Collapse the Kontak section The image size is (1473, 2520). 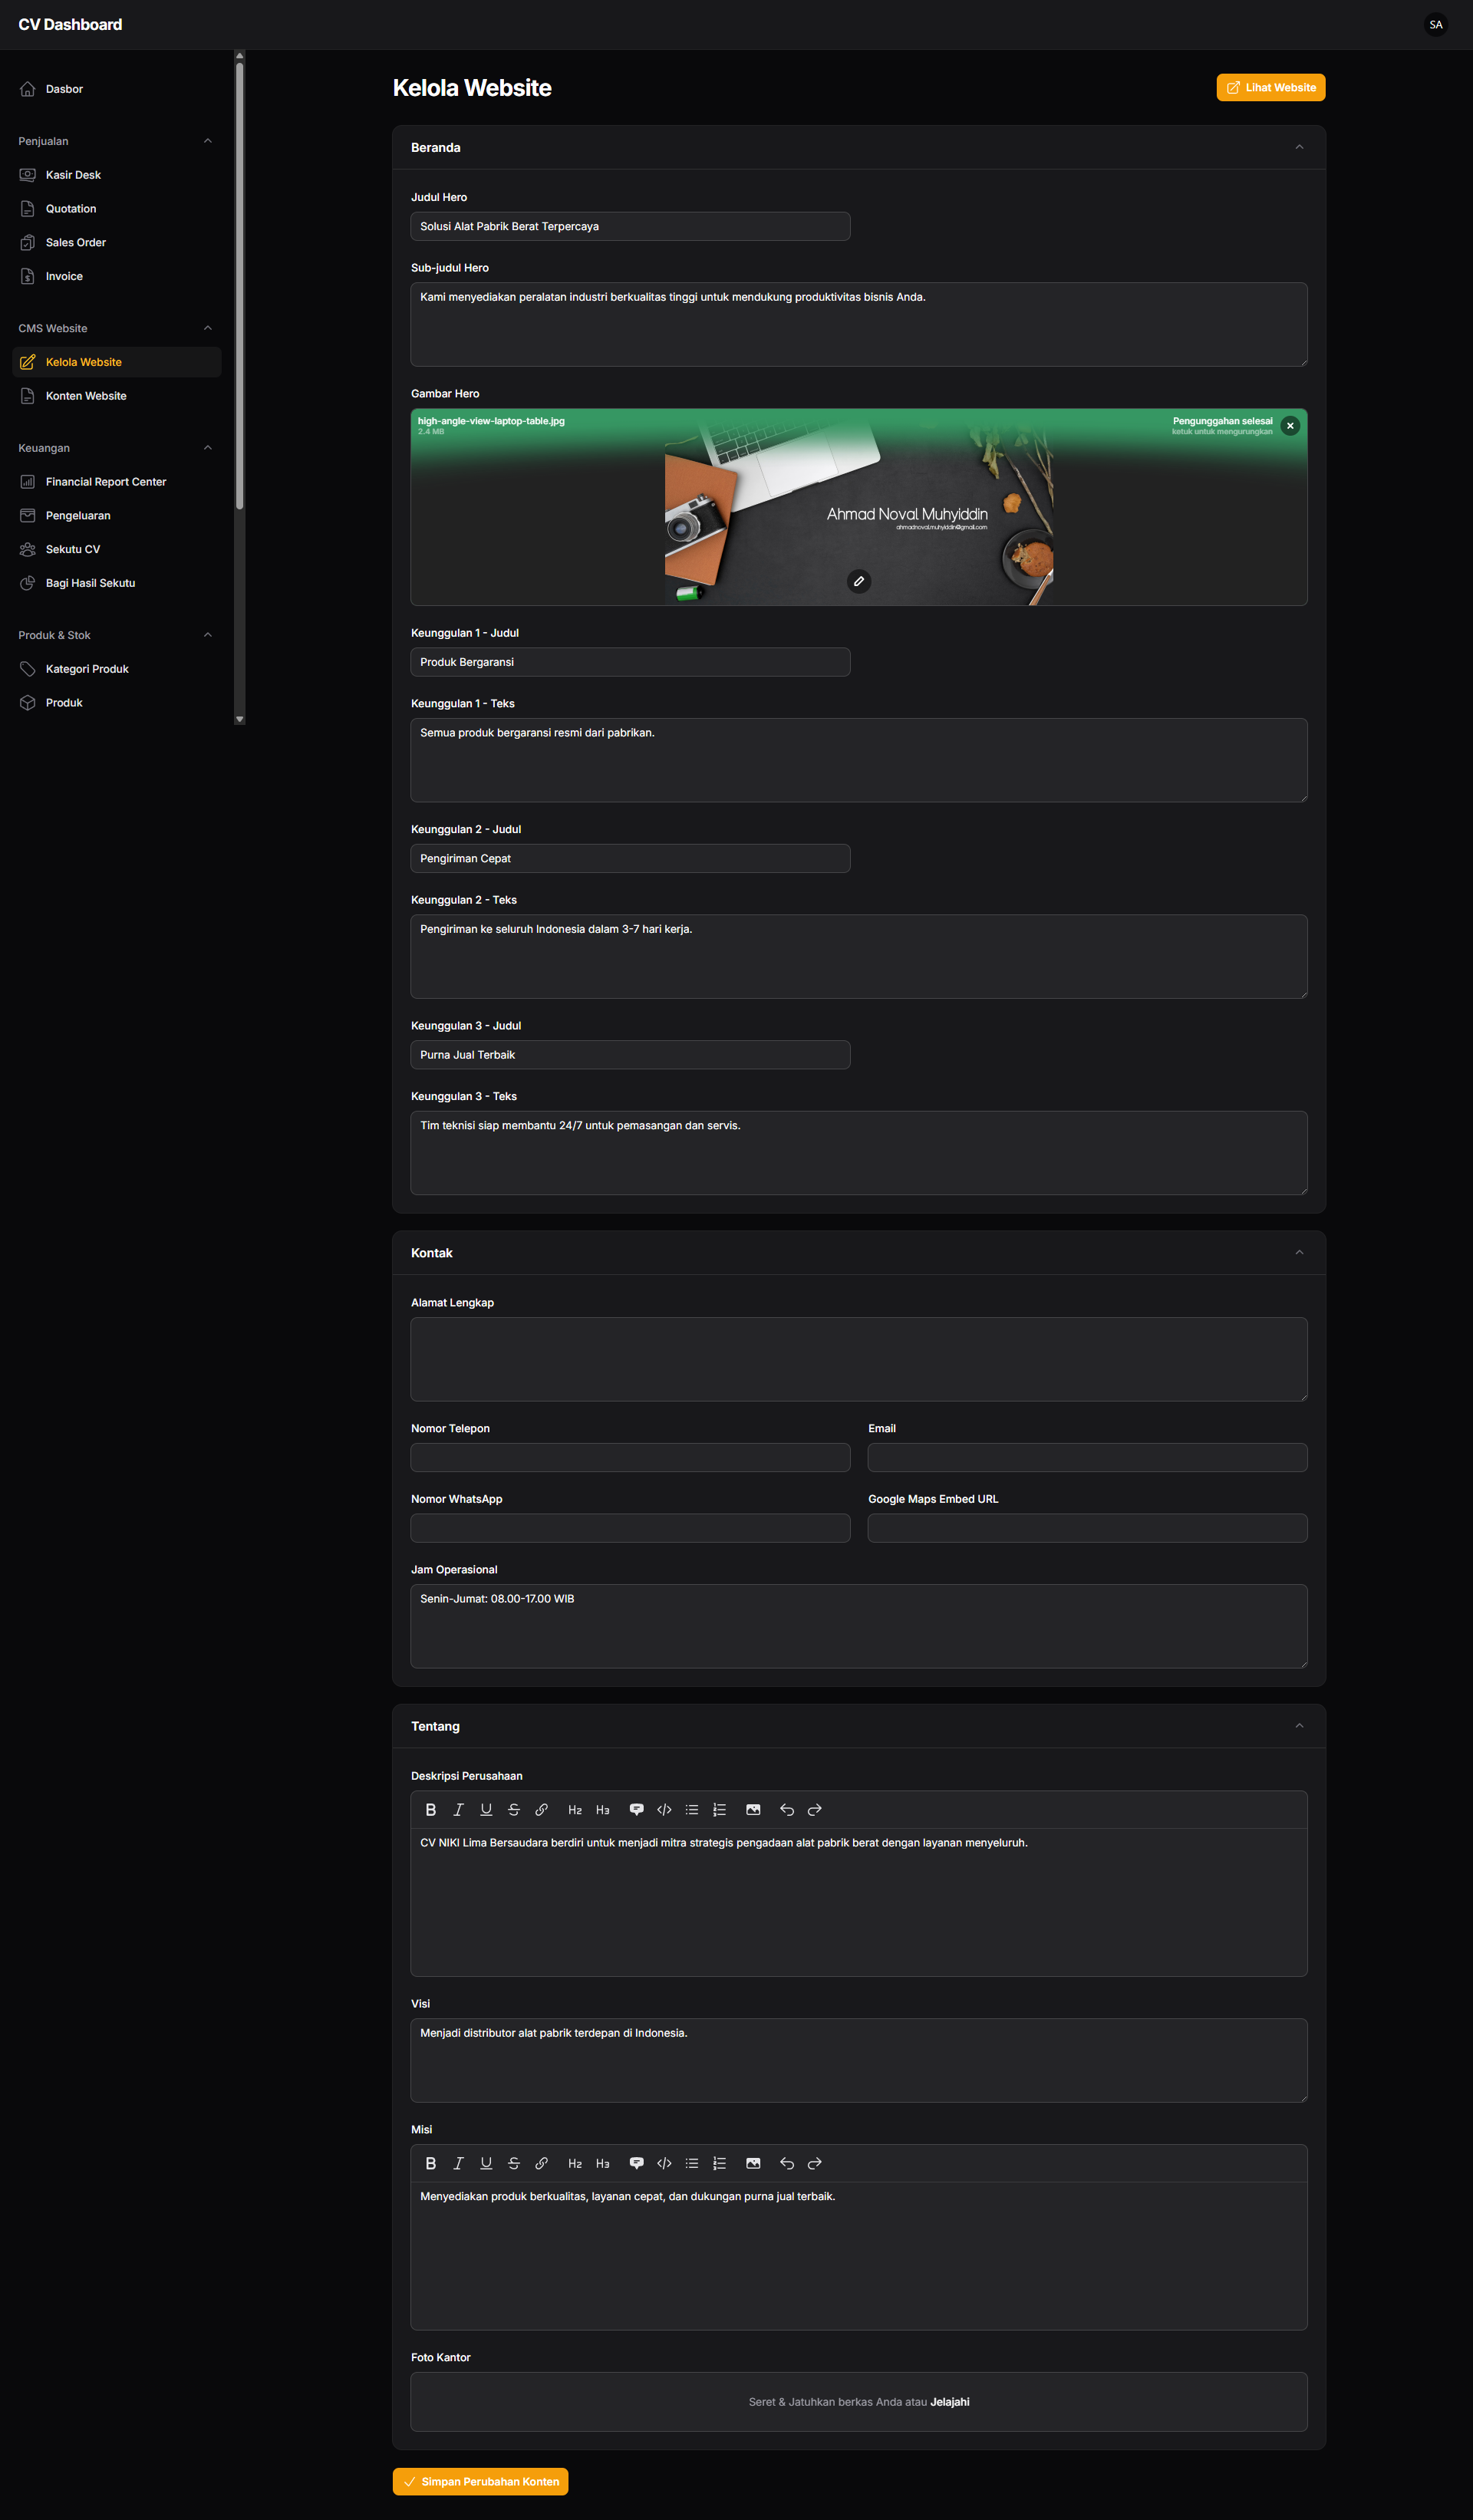(1299, 1253)
